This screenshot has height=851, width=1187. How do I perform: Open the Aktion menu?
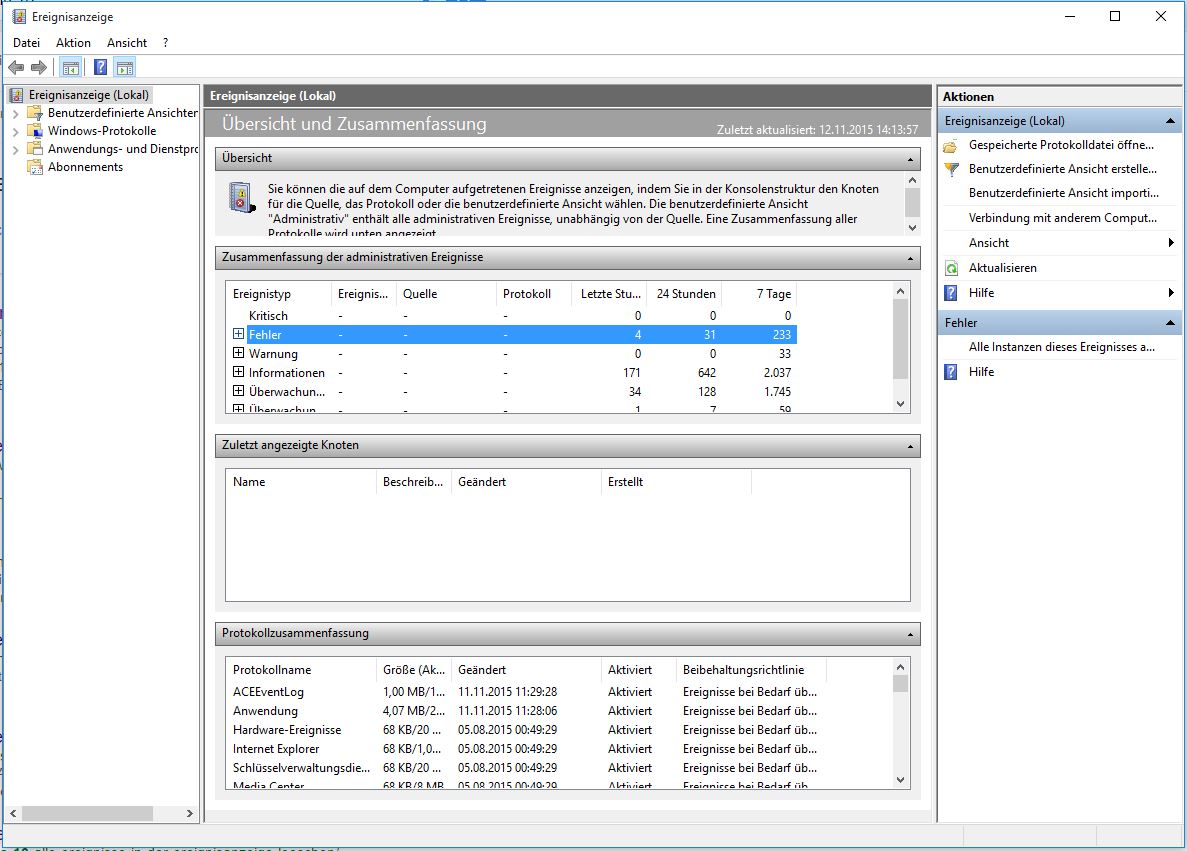[73, 43]
